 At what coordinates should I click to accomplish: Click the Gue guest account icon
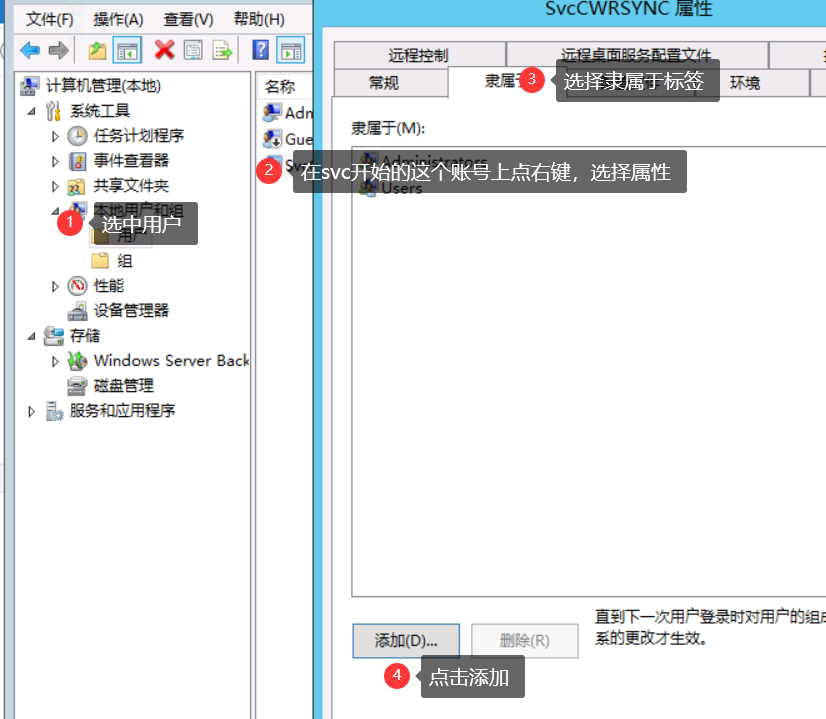272,139
